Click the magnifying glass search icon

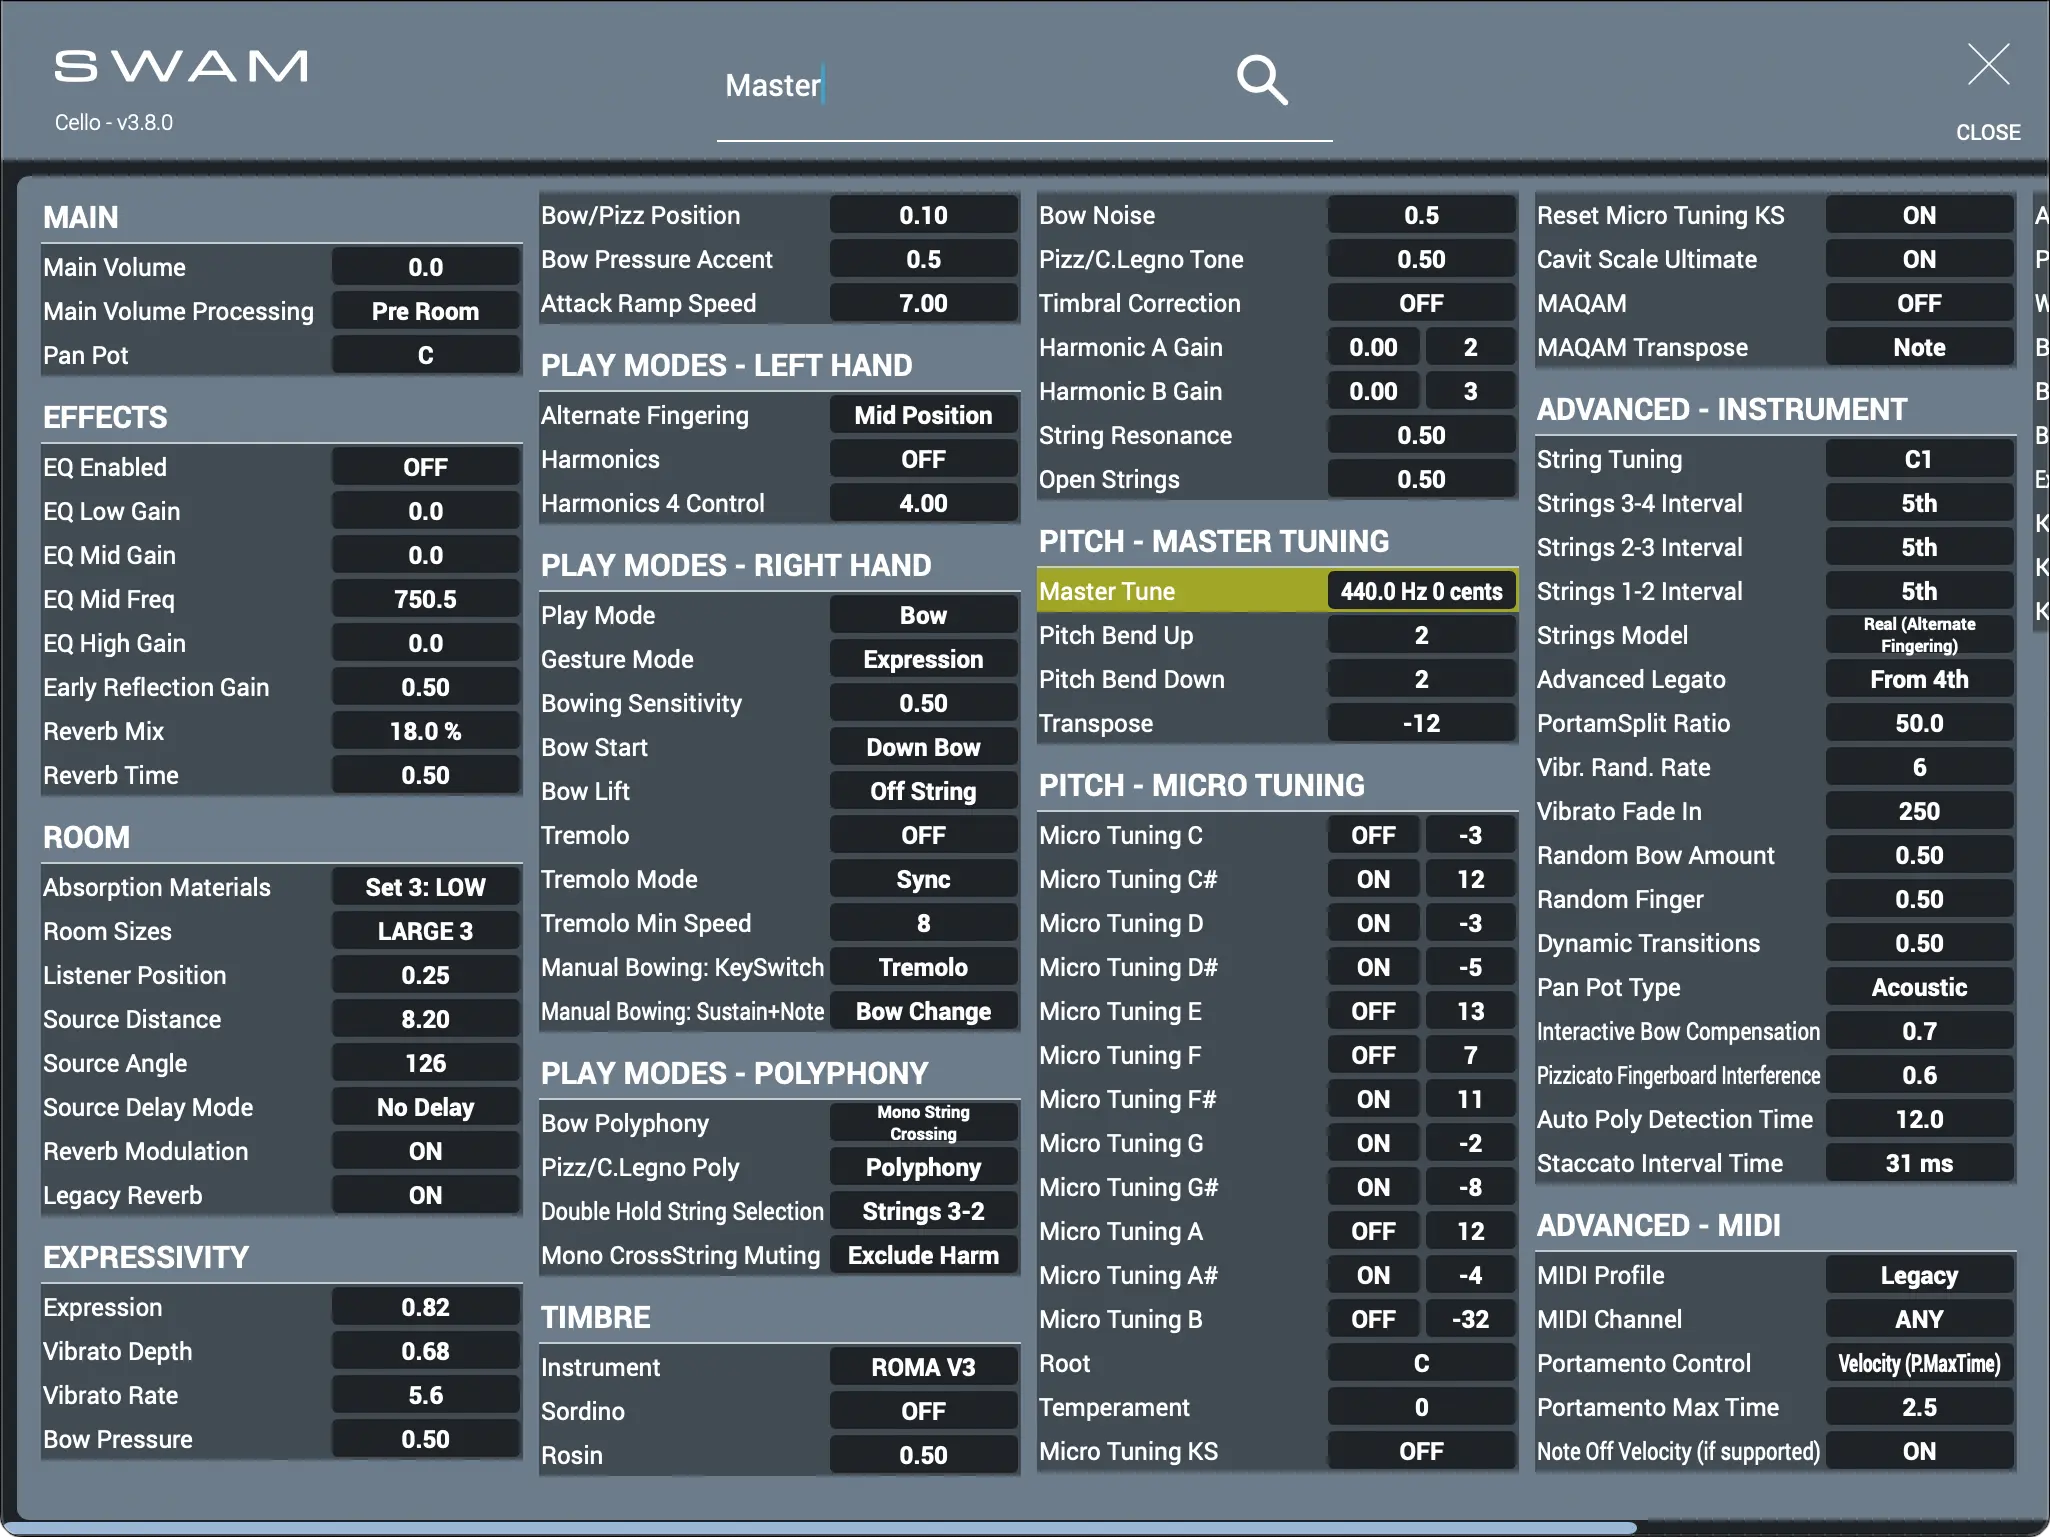(x=1261, y=80)
